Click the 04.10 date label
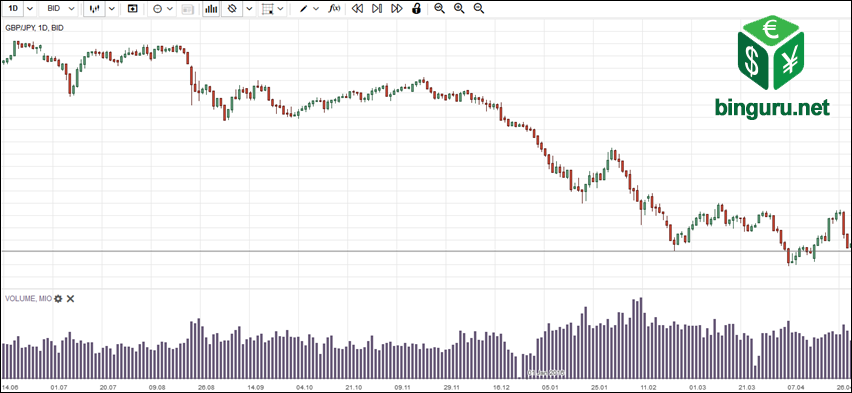This screenshot has height=393, width=852. (305, 387)
